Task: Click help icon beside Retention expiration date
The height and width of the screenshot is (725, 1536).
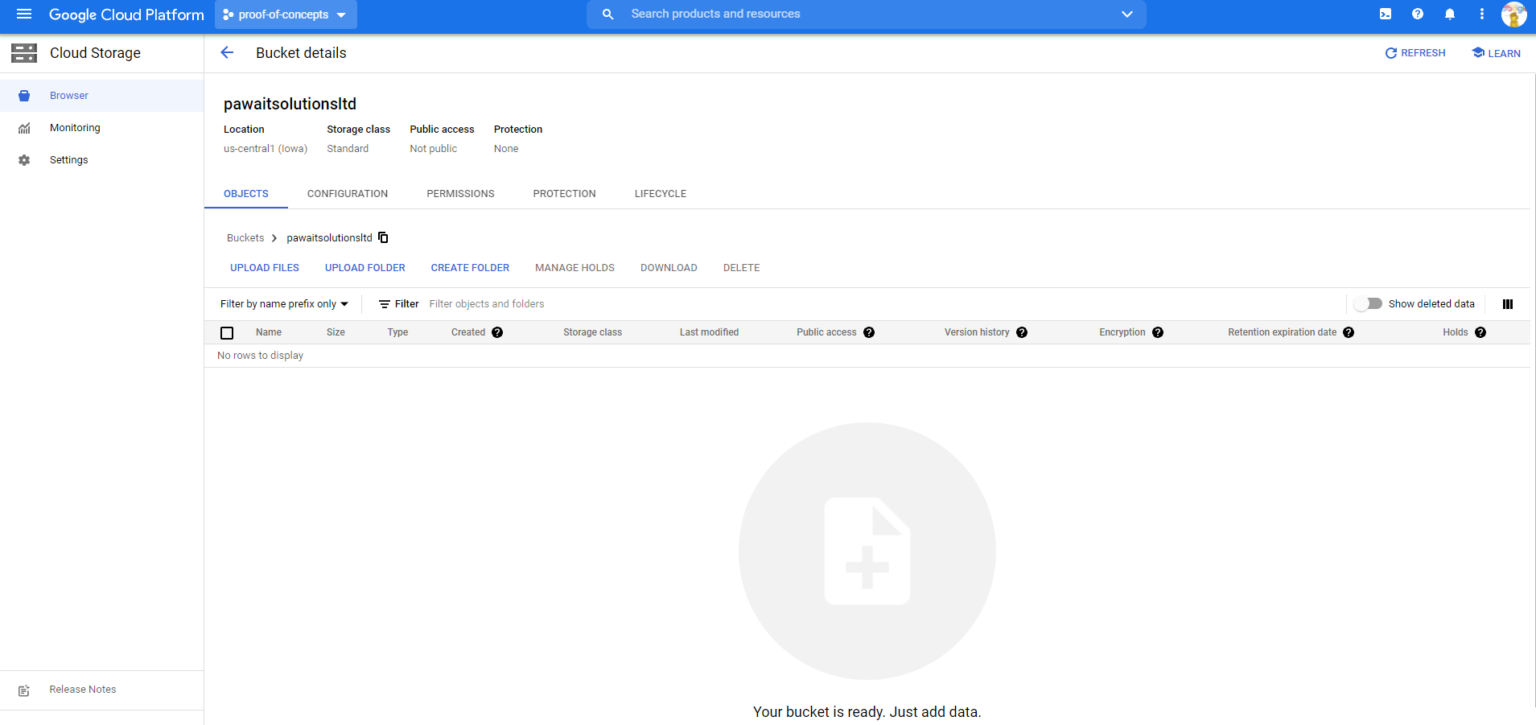Action: tap(1349, 332)
